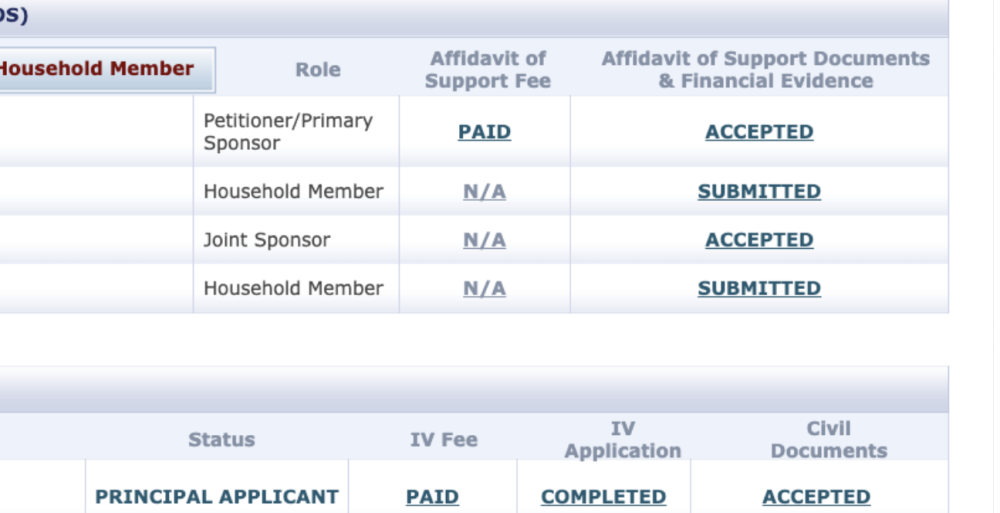Click Affidavit of Support Documents & Financial Evidence header
The width and height of the screenshot is (1000, 513).
tap(765, 70)
